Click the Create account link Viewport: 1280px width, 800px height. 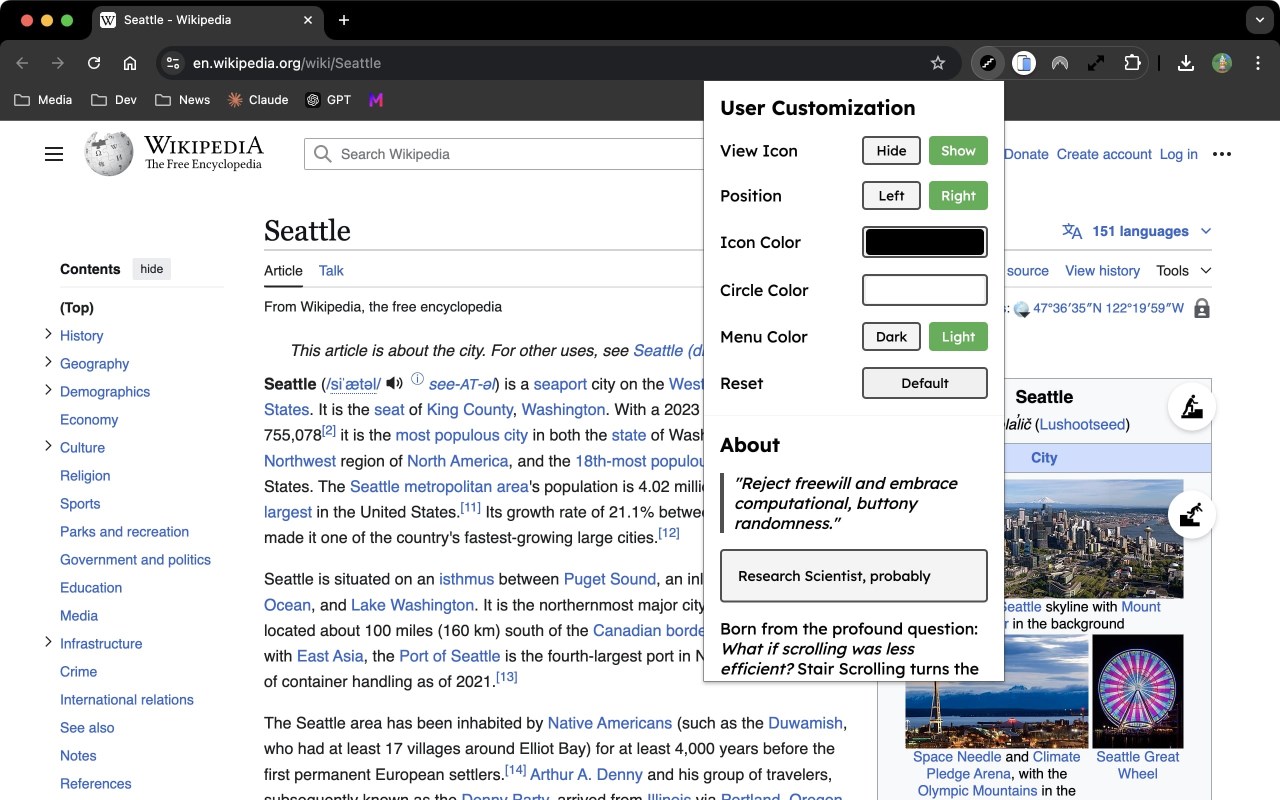1104,154
